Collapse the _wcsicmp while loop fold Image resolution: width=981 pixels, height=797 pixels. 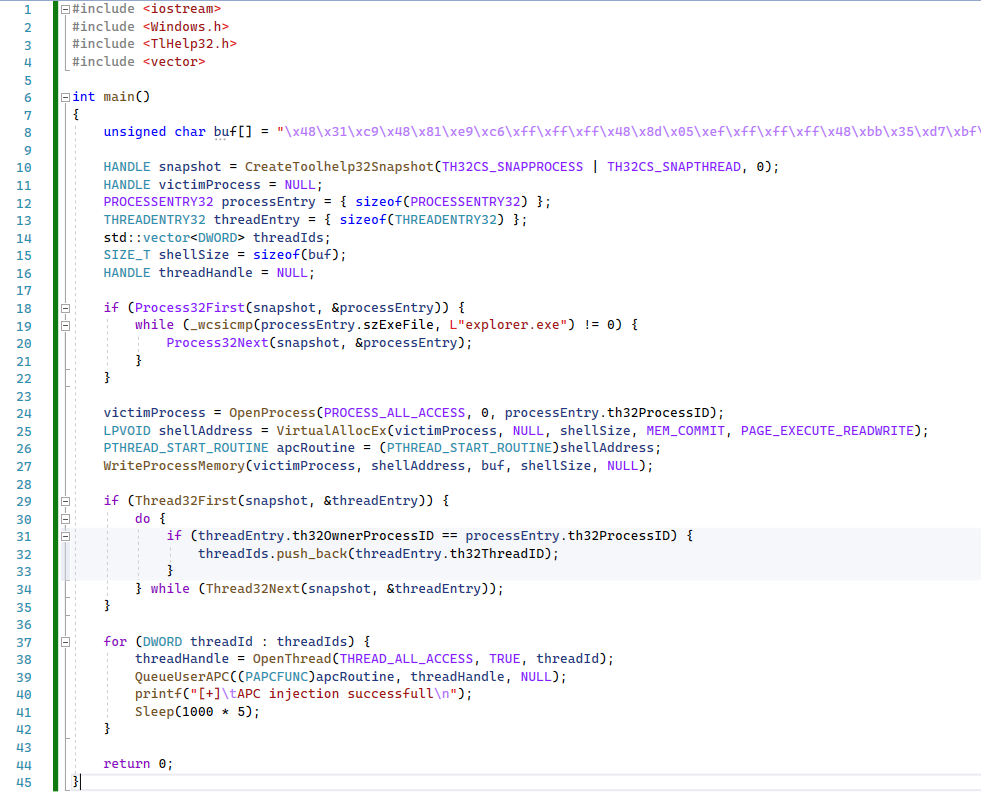click(x=65, y=325)
